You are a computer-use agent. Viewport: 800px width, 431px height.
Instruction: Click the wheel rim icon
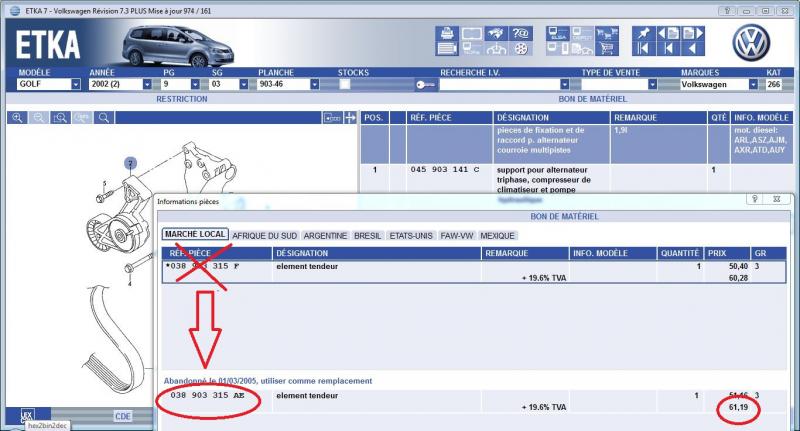pos(521,49)
